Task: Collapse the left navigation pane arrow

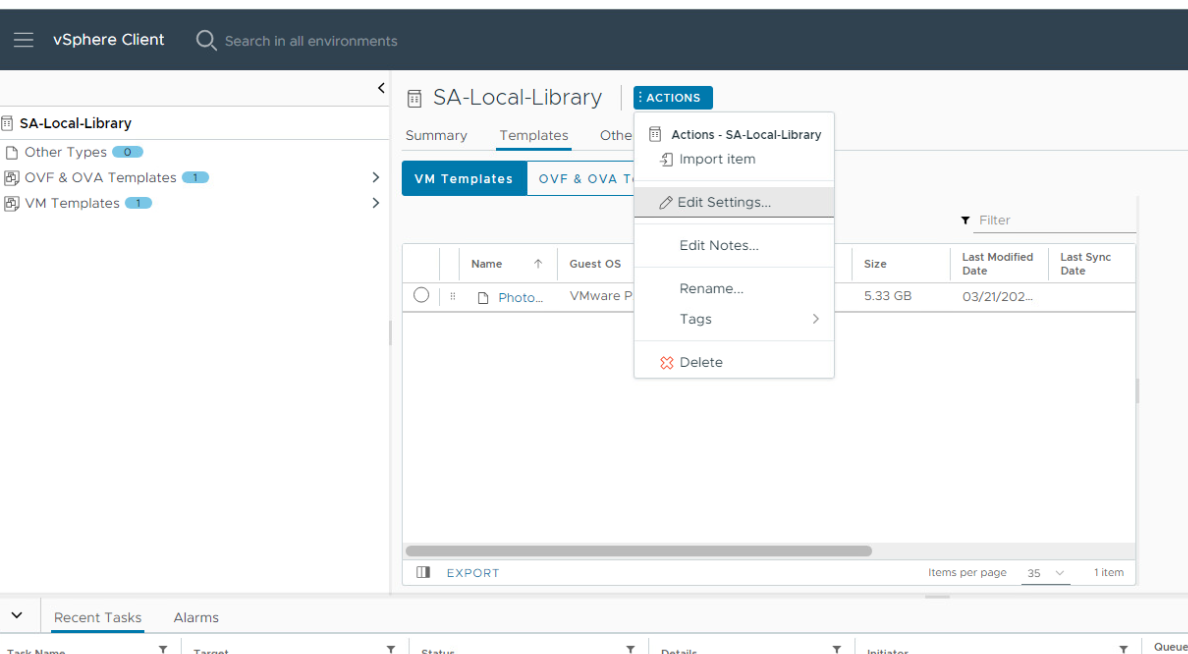Action: (381, 88)
